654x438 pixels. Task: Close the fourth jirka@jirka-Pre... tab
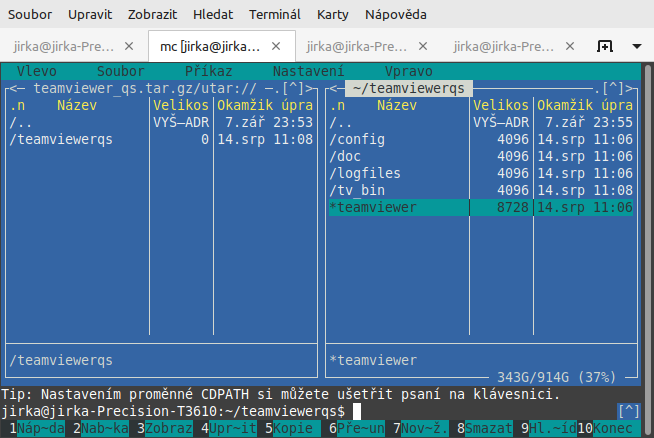pyautogui.click(x=570, y=46)
